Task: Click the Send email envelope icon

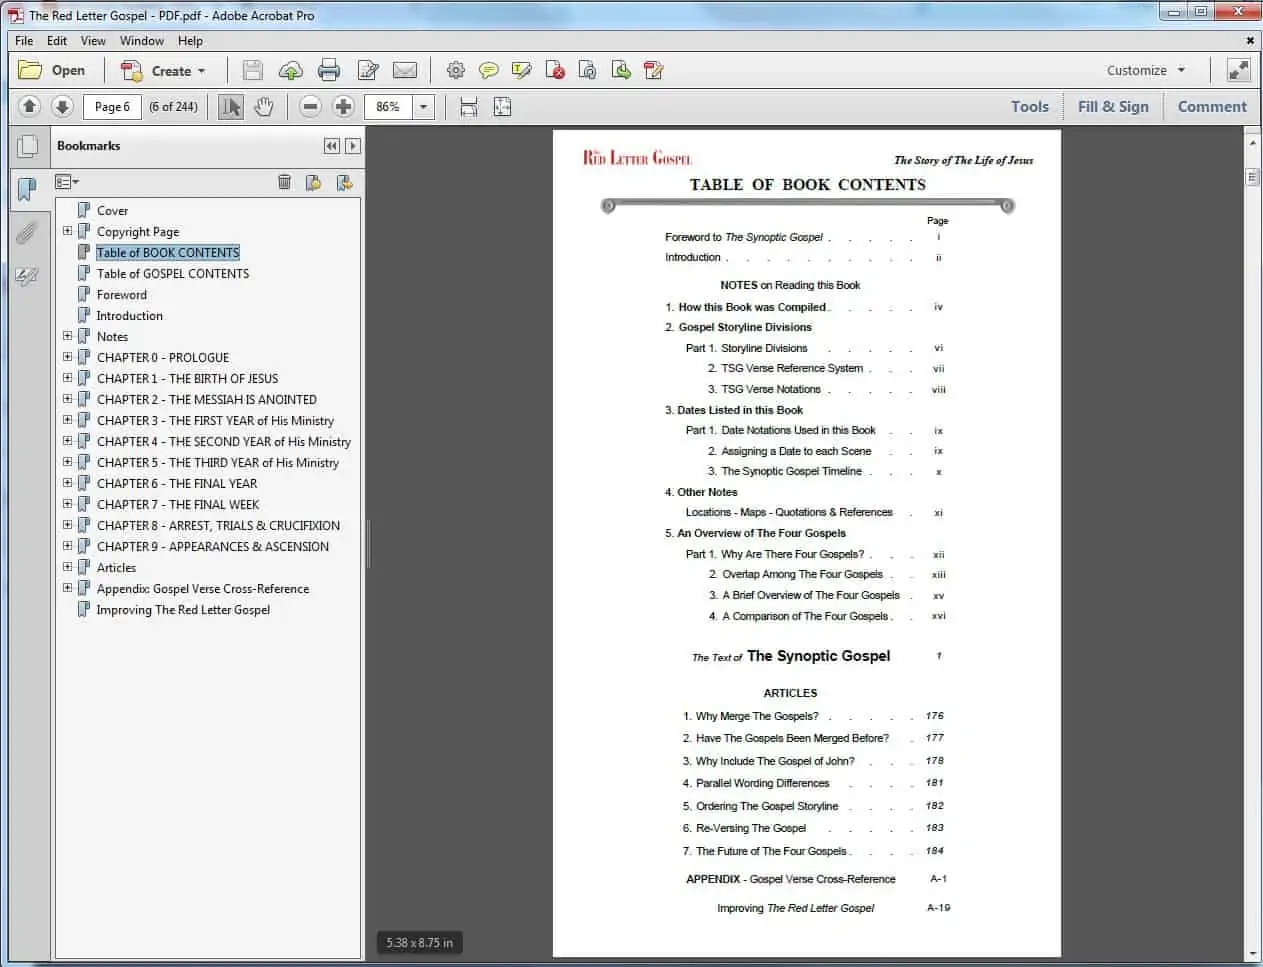Action: 405,70
